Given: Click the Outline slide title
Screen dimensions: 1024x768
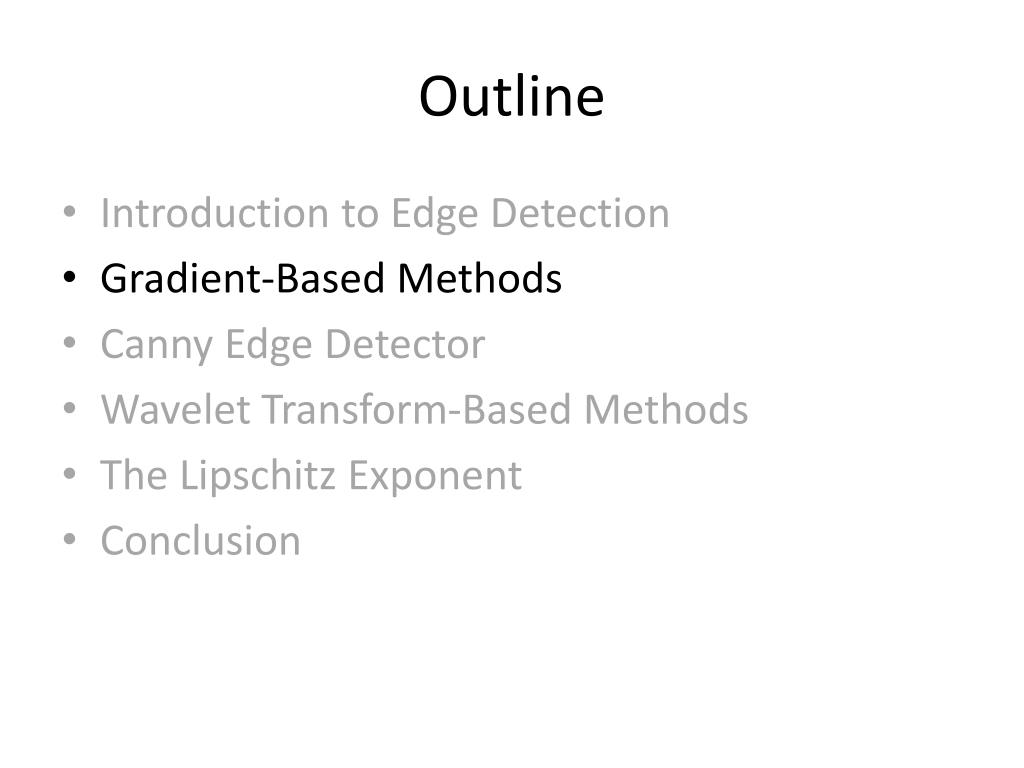Looking at the screenshot, I should 511,96.
